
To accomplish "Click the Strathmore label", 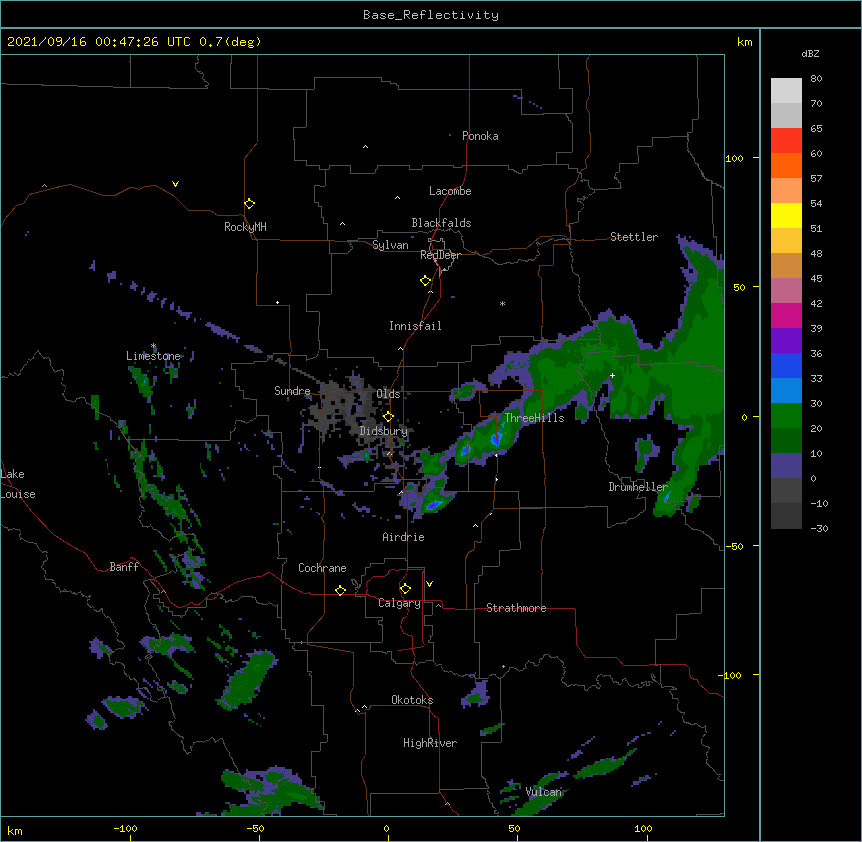I will 516,608.
